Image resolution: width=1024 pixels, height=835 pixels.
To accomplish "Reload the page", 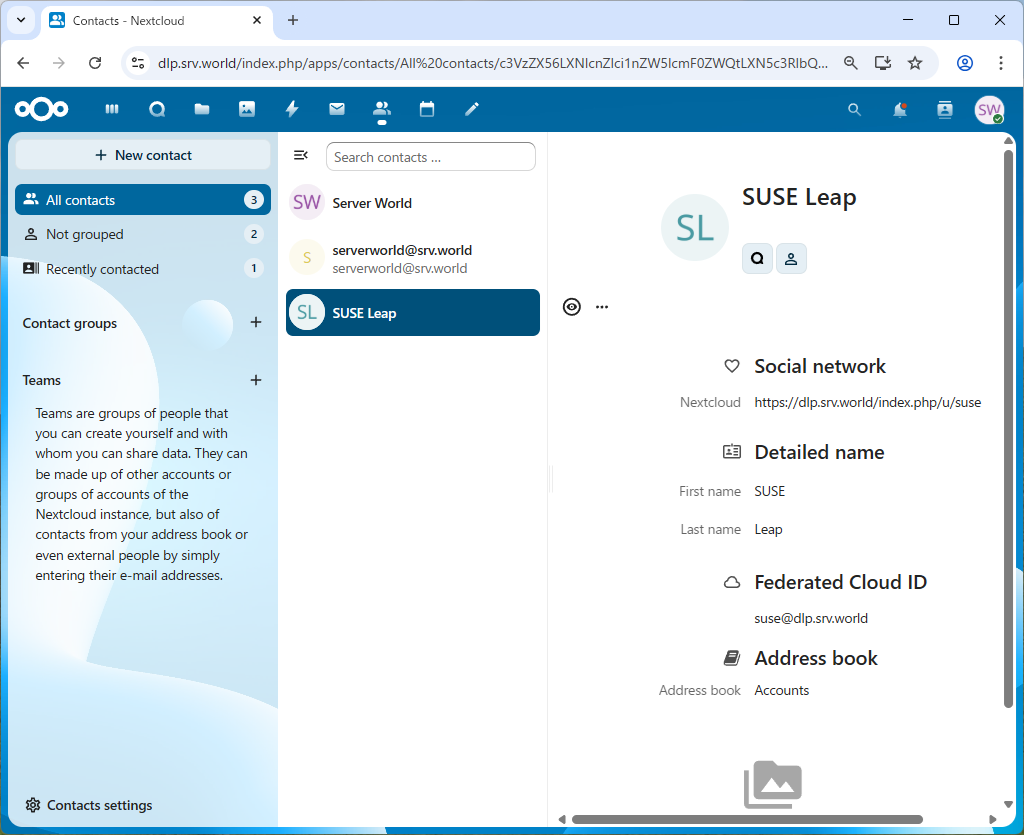I will coord(95,63).
